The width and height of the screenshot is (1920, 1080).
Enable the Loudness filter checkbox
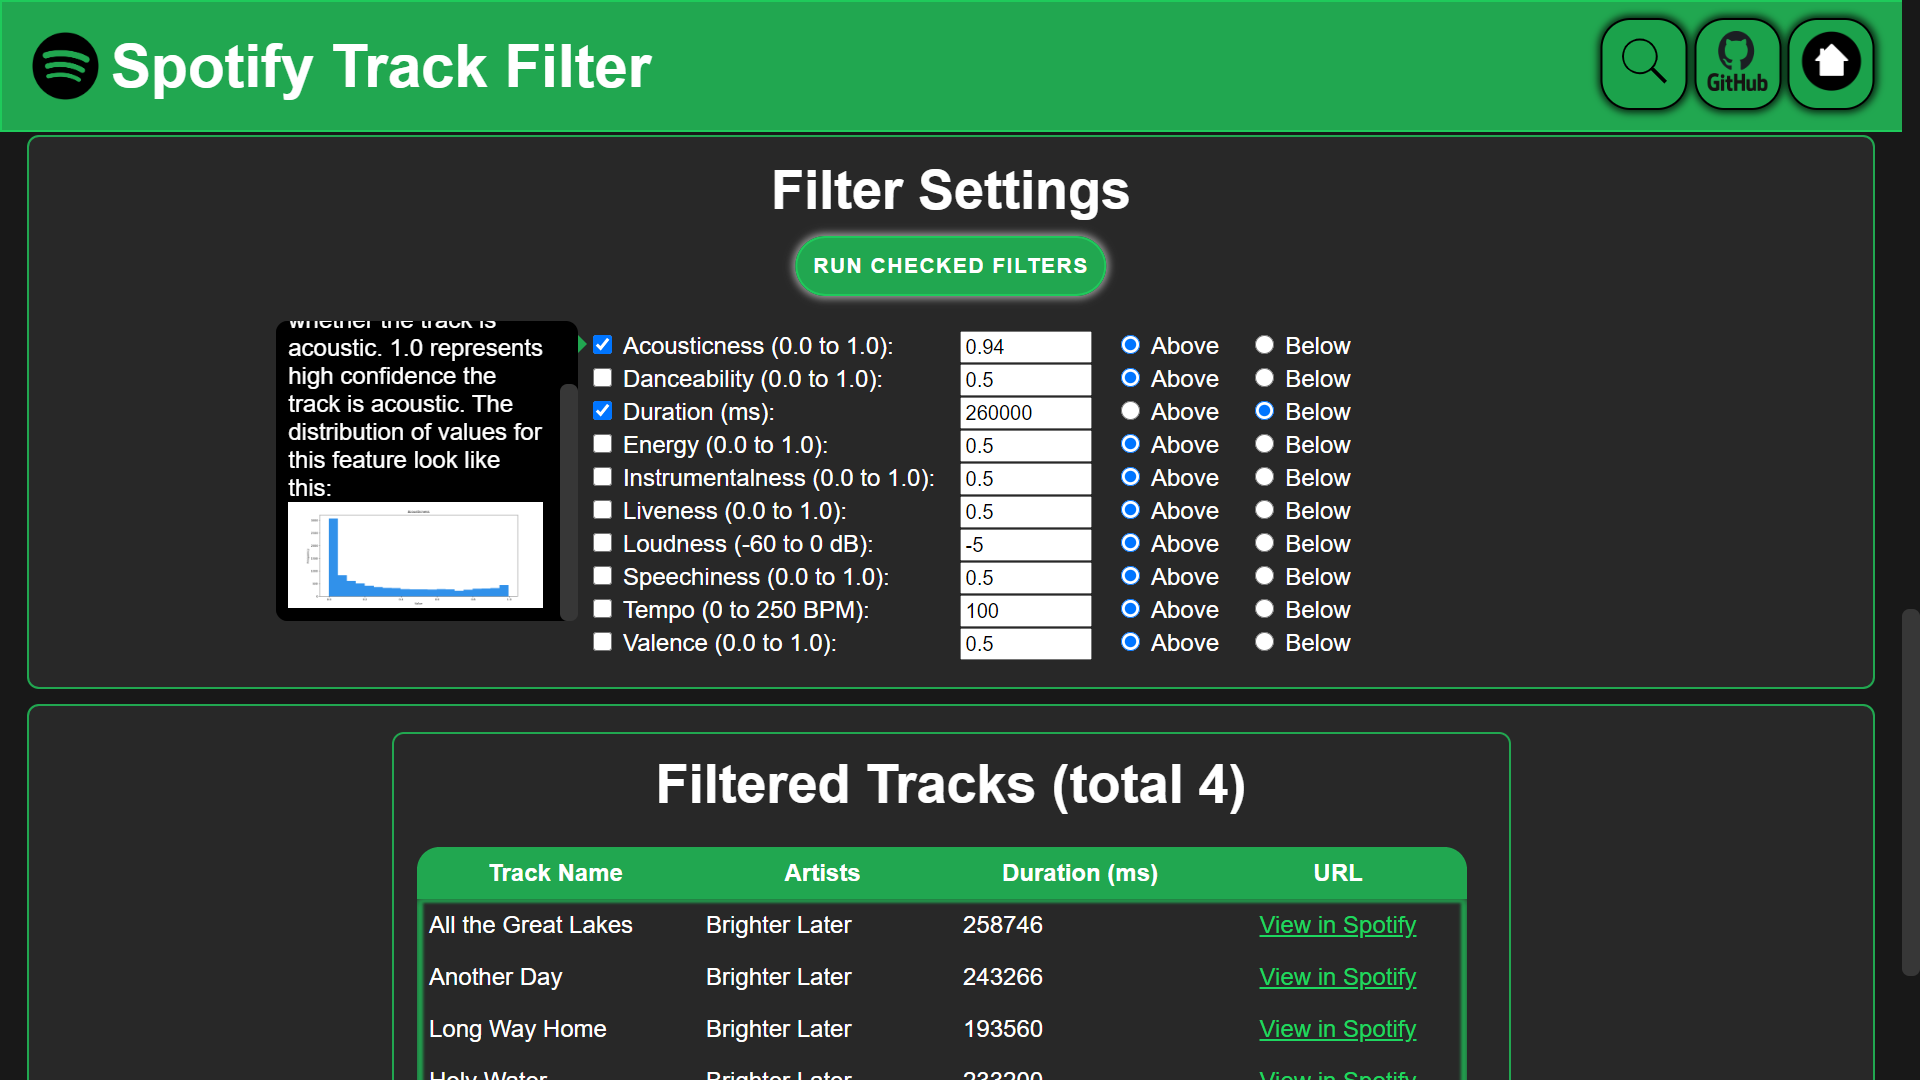602,543
